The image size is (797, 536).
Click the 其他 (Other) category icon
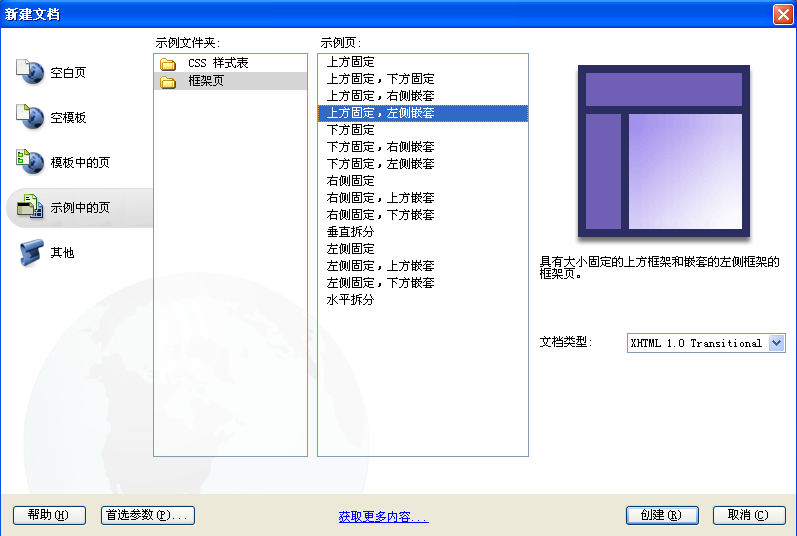[30, 252]
